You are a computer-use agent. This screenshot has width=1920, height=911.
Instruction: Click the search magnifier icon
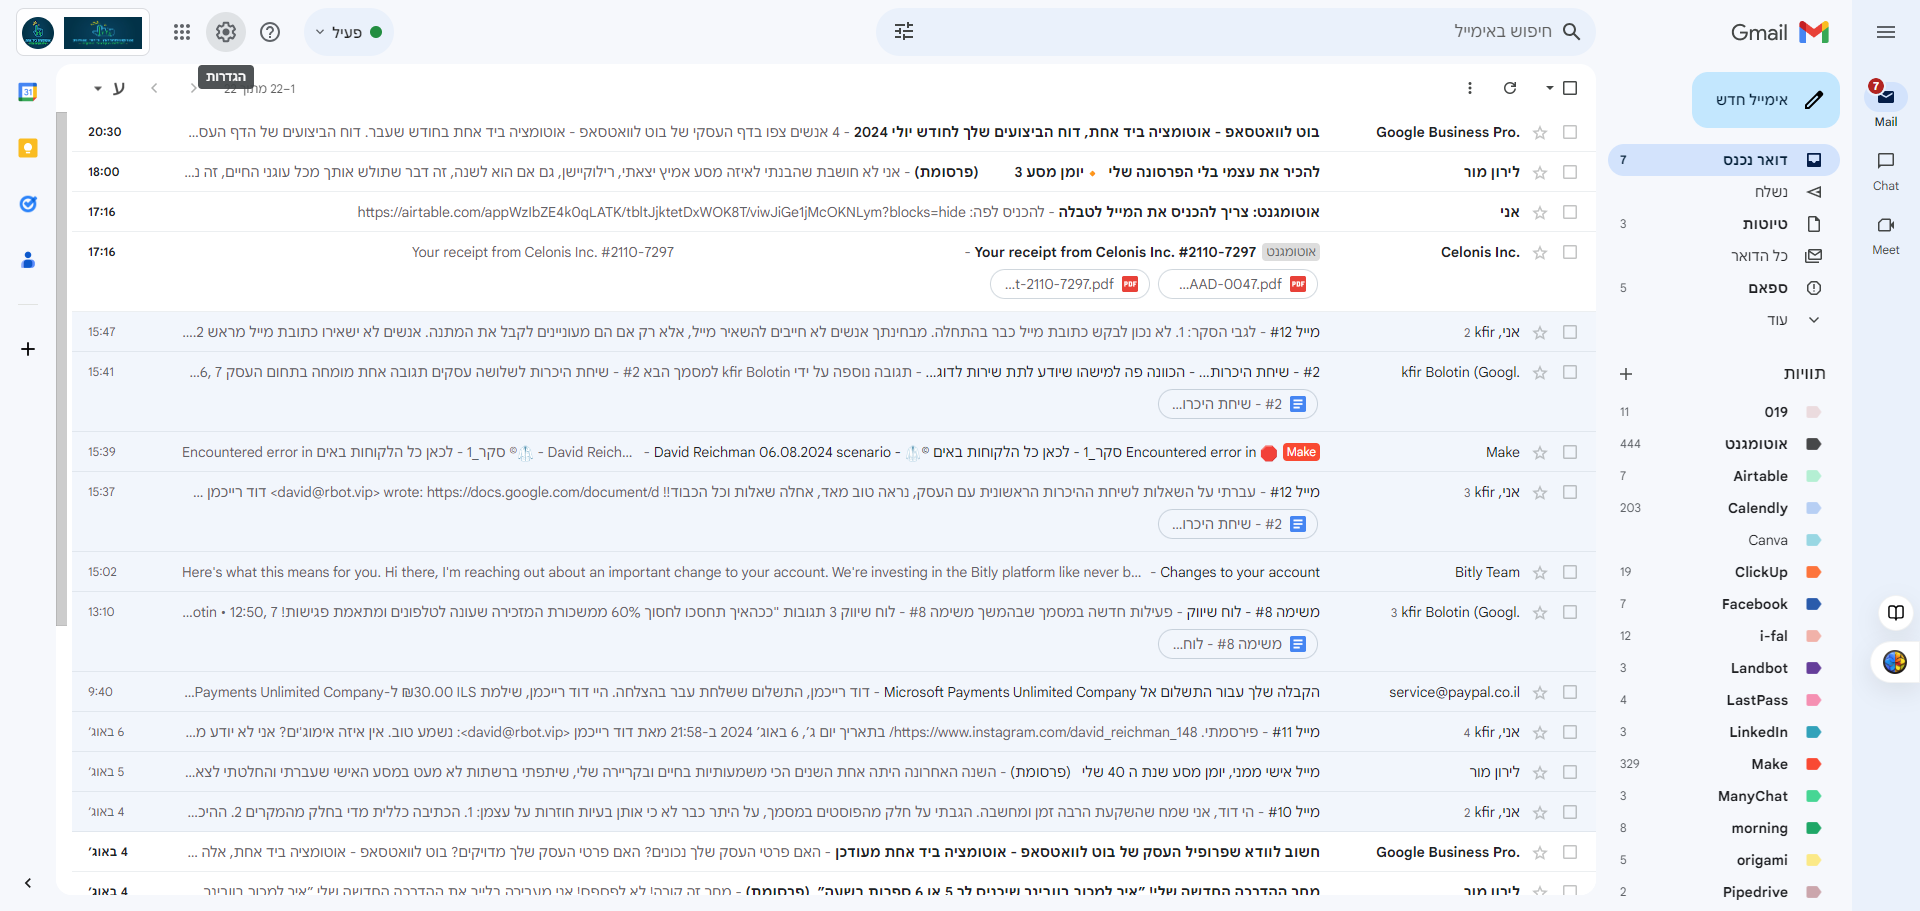pos(1571,32)
